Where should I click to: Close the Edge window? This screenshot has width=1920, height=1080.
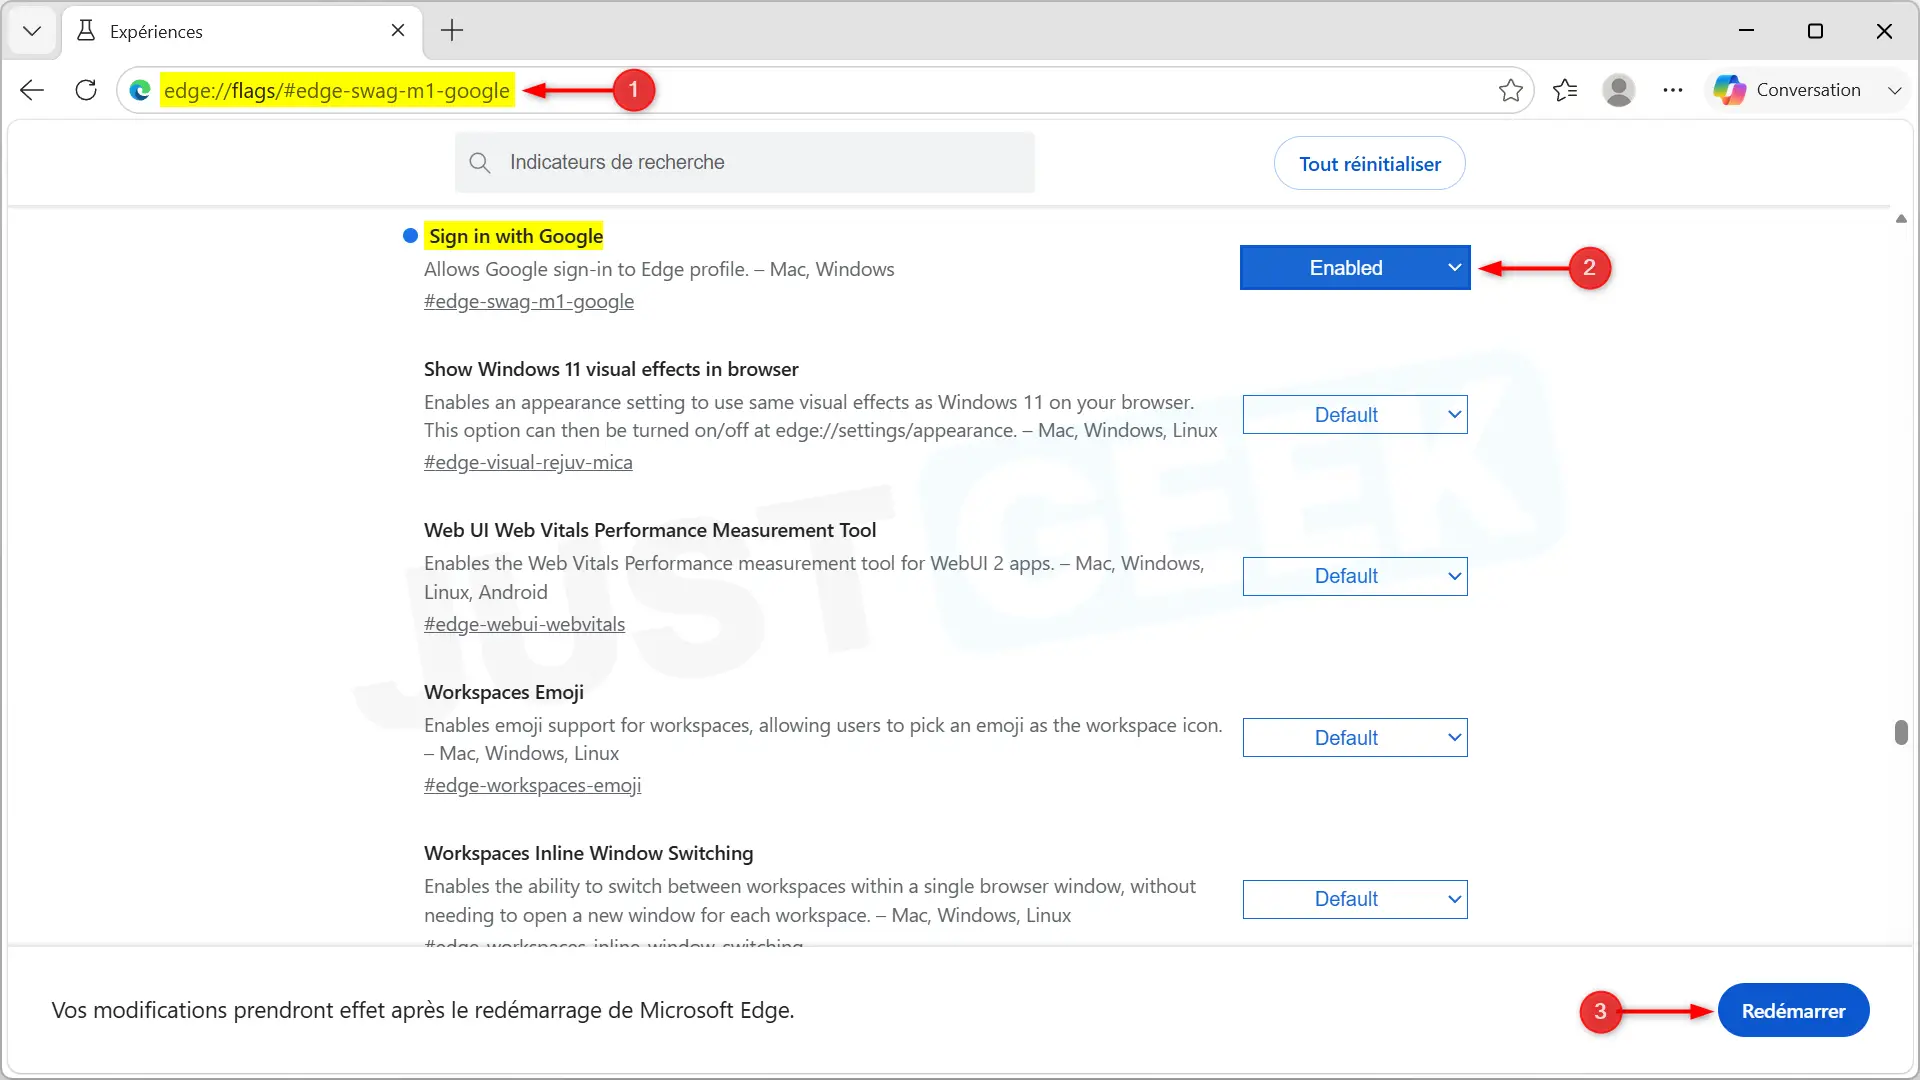[x=1884, y=31]
